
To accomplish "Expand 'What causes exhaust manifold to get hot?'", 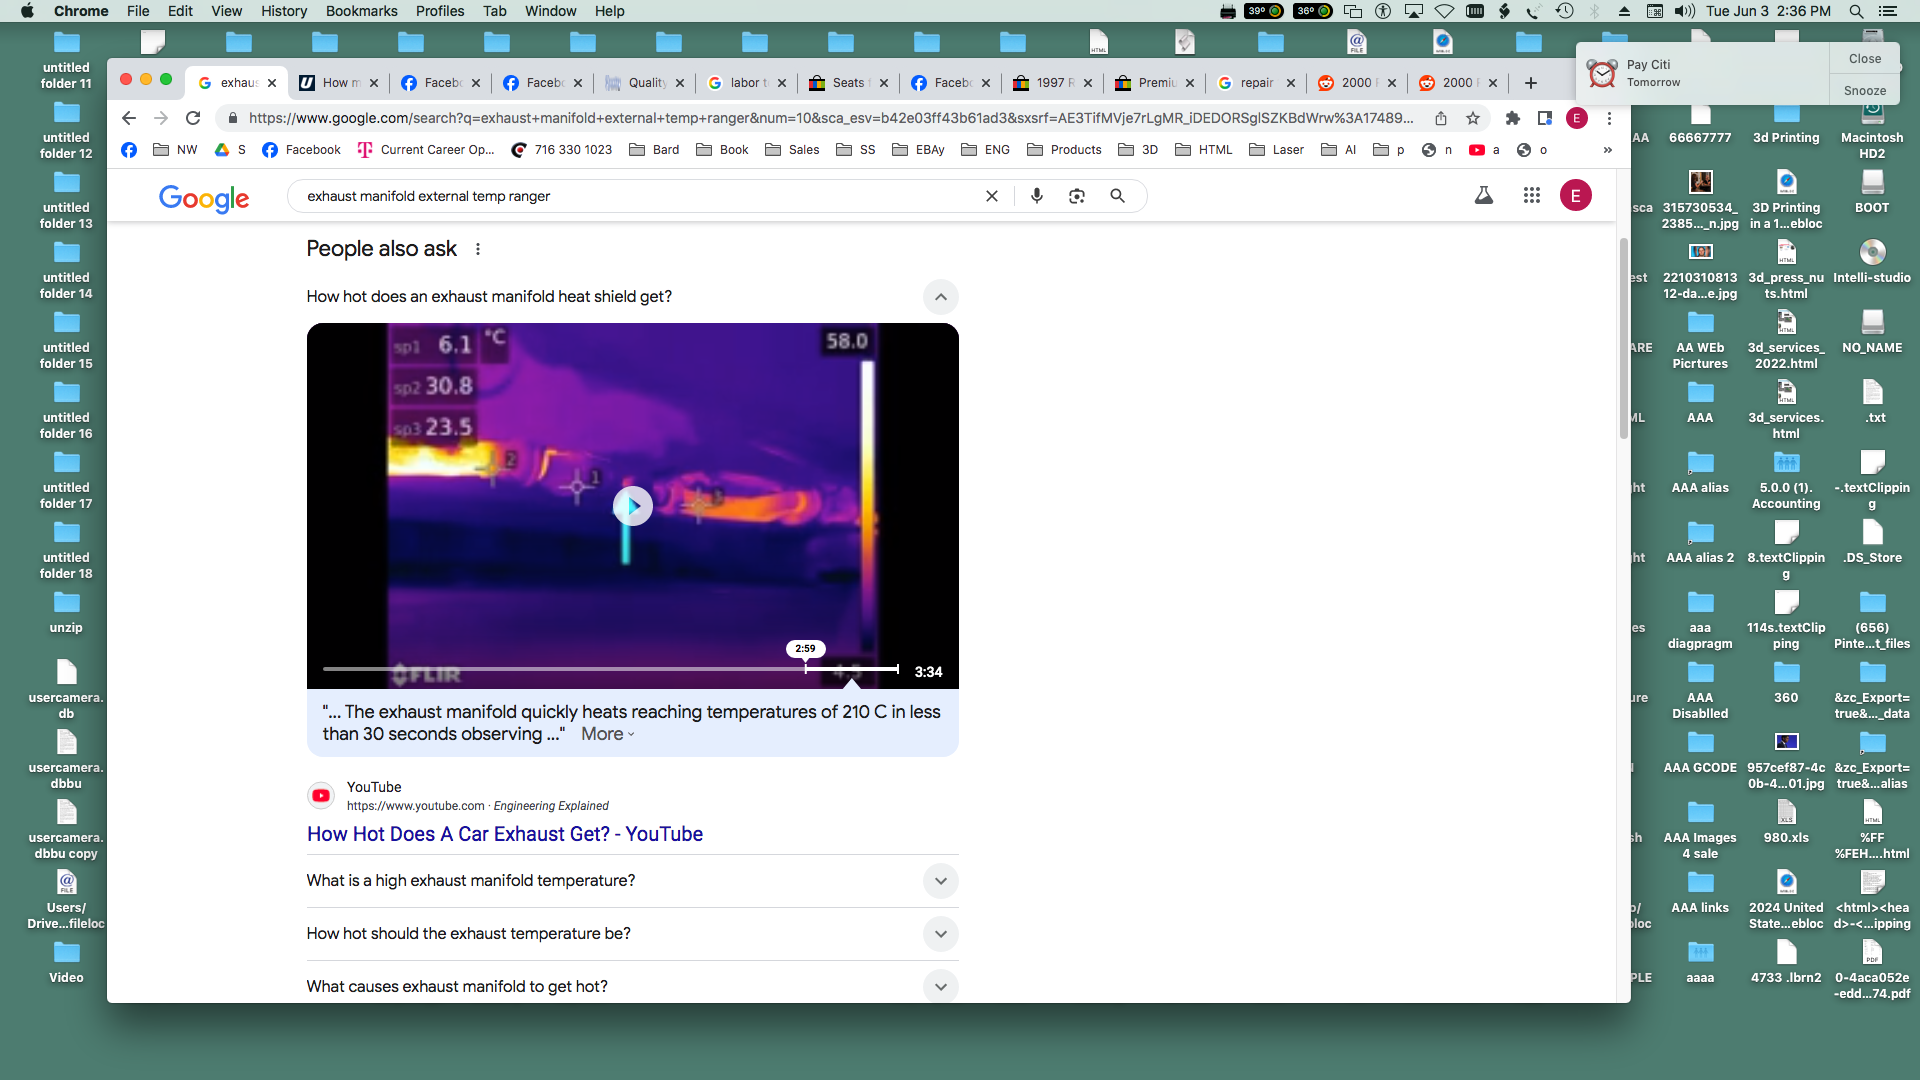I will [940, 986].
